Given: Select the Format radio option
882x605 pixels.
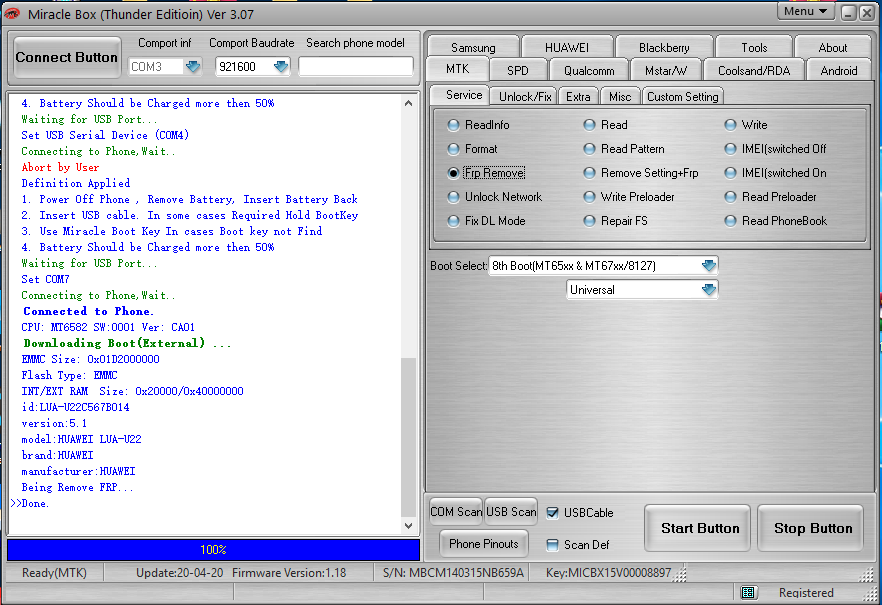Looking at the screenshot, I should click(x=453, y=149).
